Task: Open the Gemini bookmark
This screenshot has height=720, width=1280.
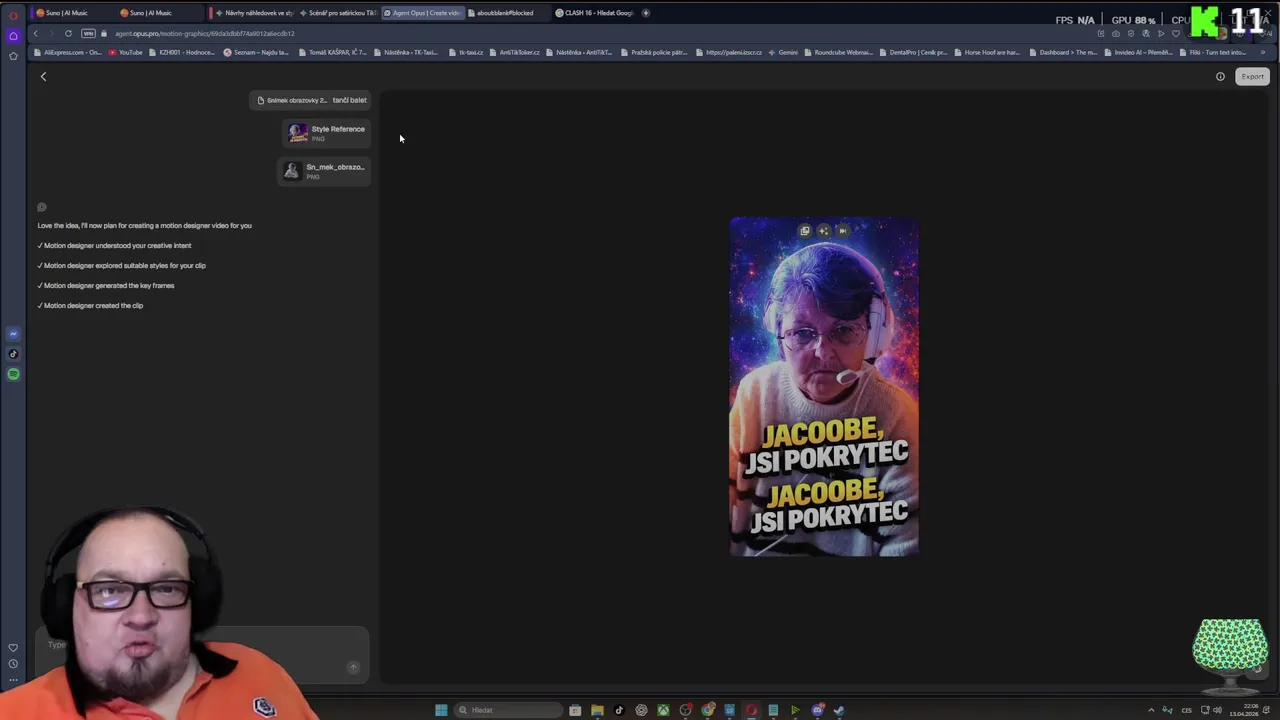Action: coord(784,52)
